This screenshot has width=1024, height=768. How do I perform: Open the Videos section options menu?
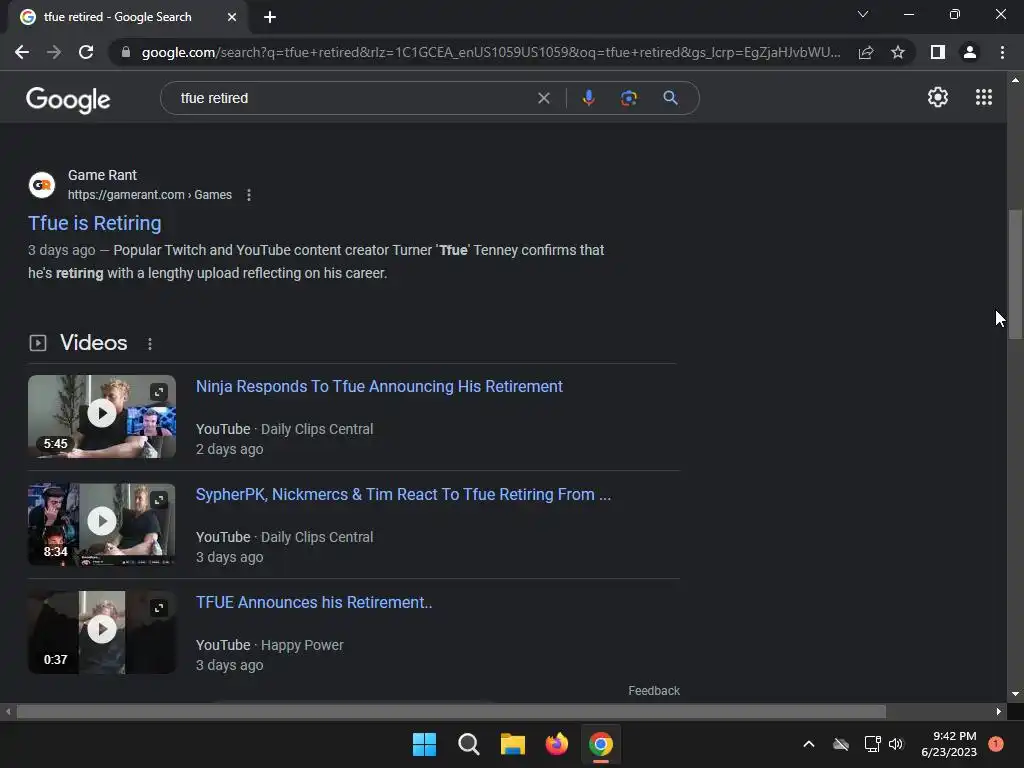click(150, 344)
